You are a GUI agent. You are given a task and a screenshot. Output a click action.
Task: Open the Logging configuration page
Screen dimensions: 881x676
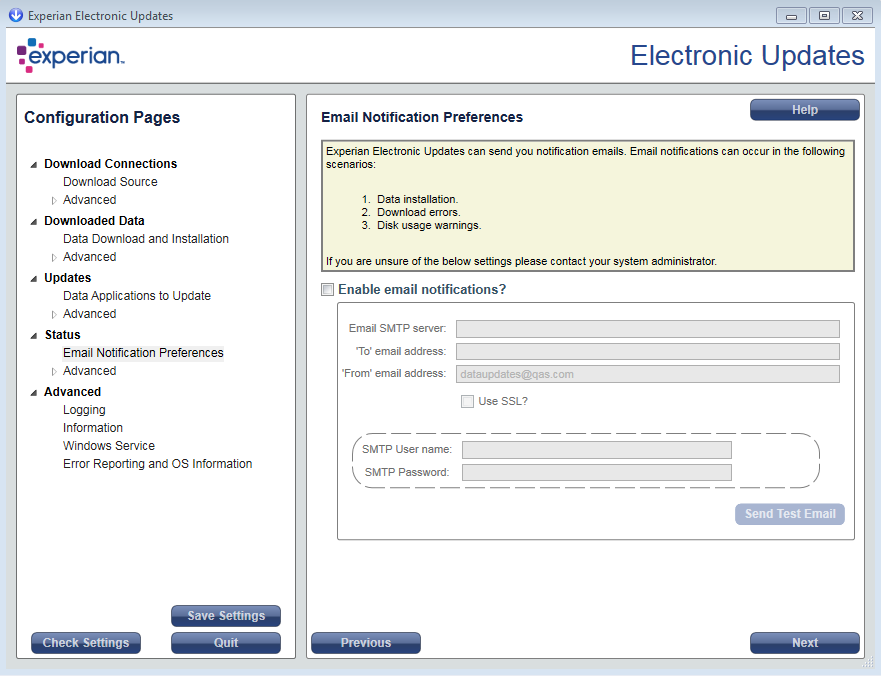point(84,410)
